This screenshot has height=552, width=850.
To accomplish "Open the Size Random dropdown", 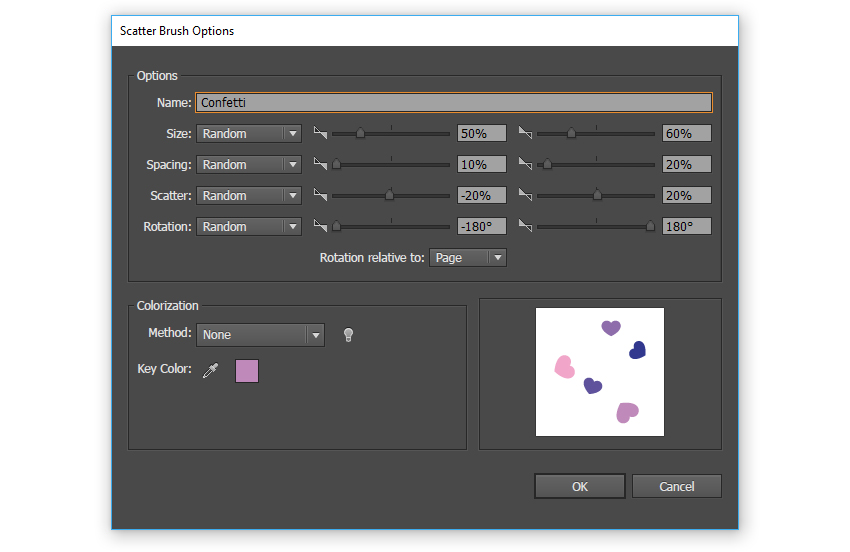I will pyautogui.click(x=249, y=133).
